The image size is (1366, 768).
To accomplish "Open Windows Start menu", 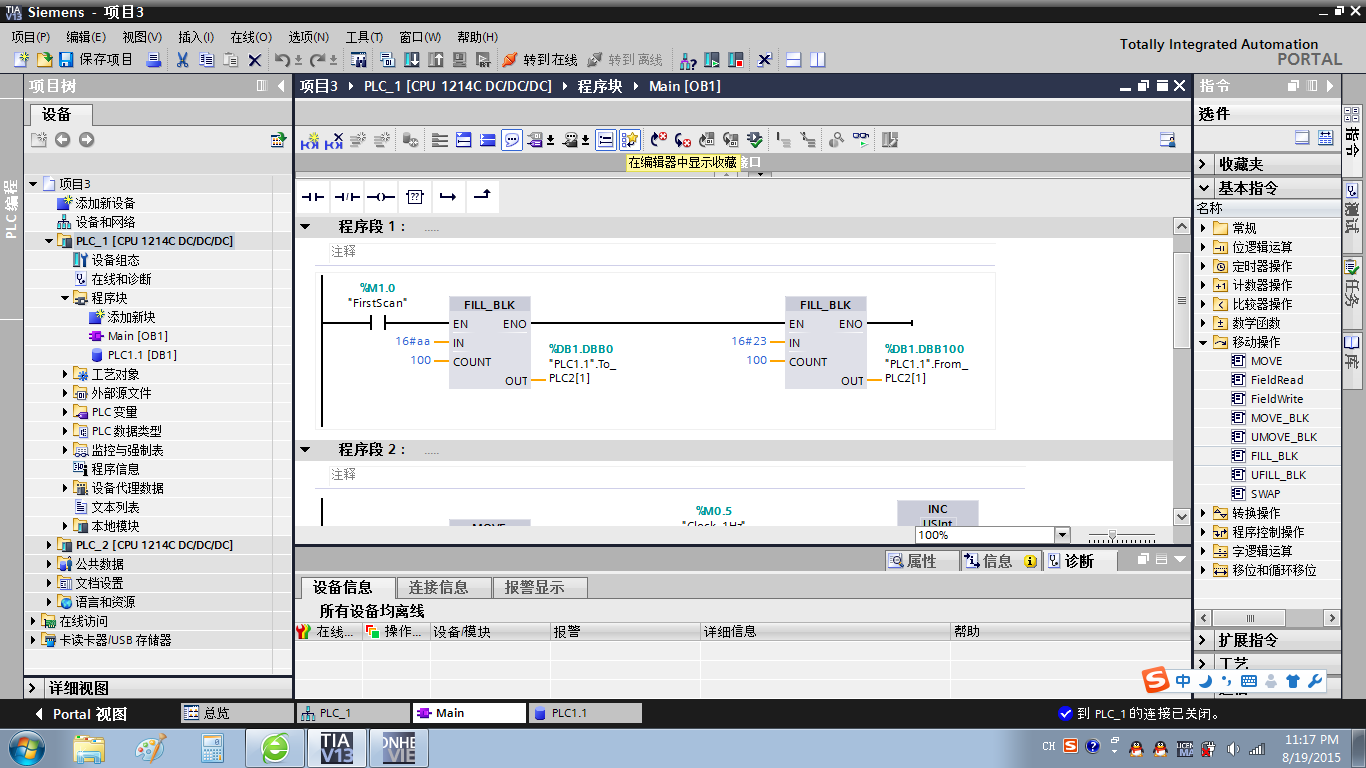I will 25,747.
